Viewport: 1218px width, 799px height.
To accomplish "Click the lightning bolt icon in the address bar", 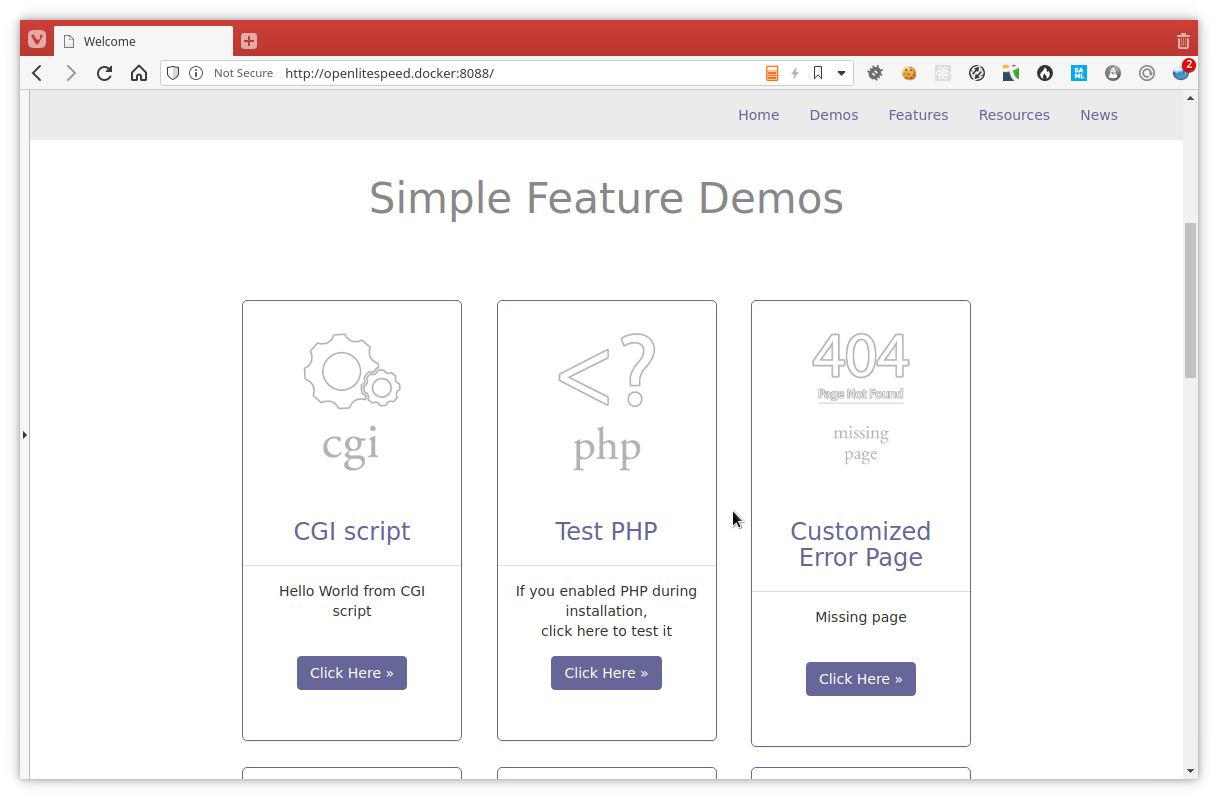I will (793, 72).
